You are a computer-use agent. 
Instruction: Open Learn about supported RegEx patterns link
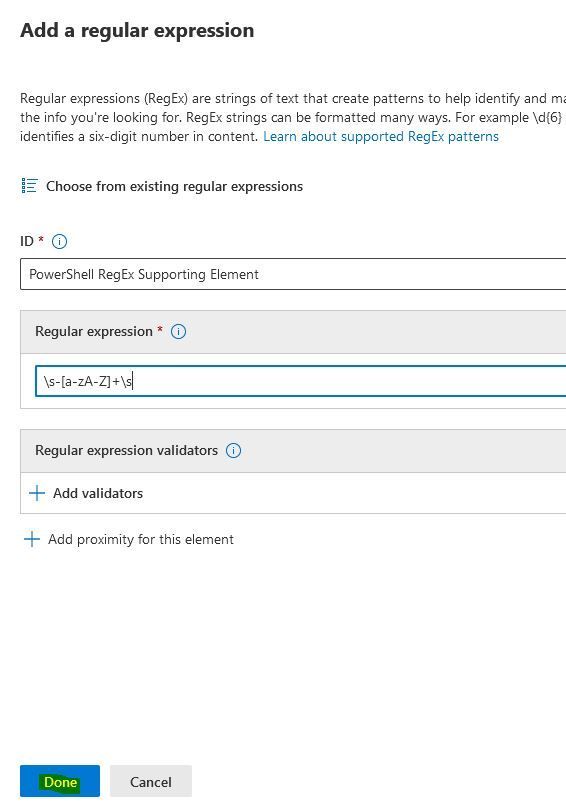tap(381, 136)
